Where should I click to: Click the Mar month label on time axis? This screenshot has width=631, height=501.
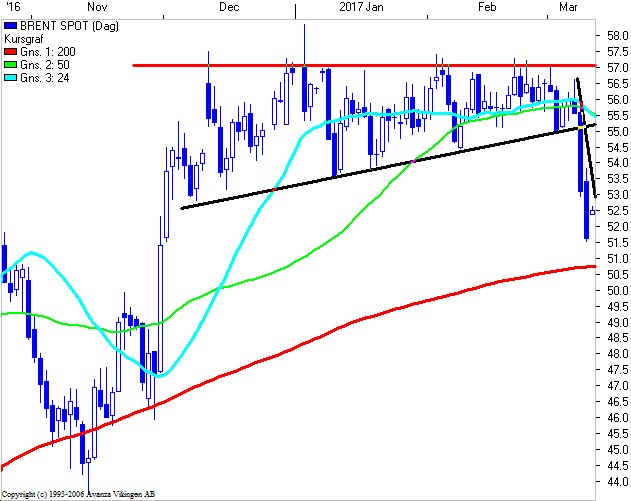pyautogui.click(x=568, y=7)
